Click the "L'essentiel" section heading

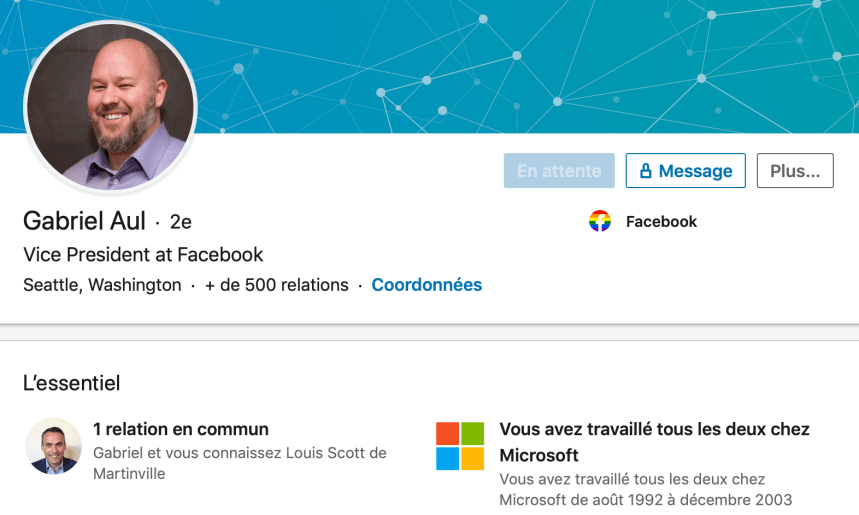(71, 383)
